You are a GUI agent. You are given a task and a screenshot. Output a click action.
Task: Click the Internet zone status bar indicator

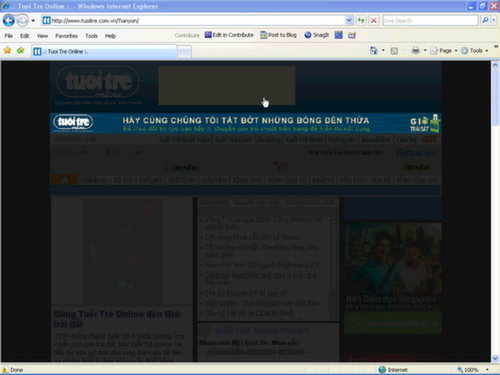click(393, 370)
